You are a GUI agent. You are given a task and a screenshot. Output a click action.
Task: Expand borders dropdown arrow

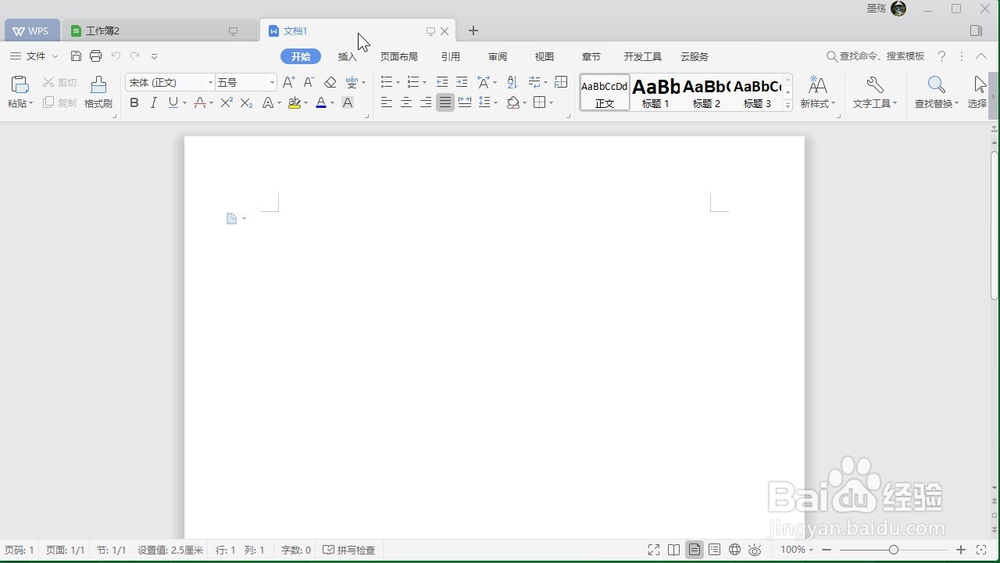[551, 103]
